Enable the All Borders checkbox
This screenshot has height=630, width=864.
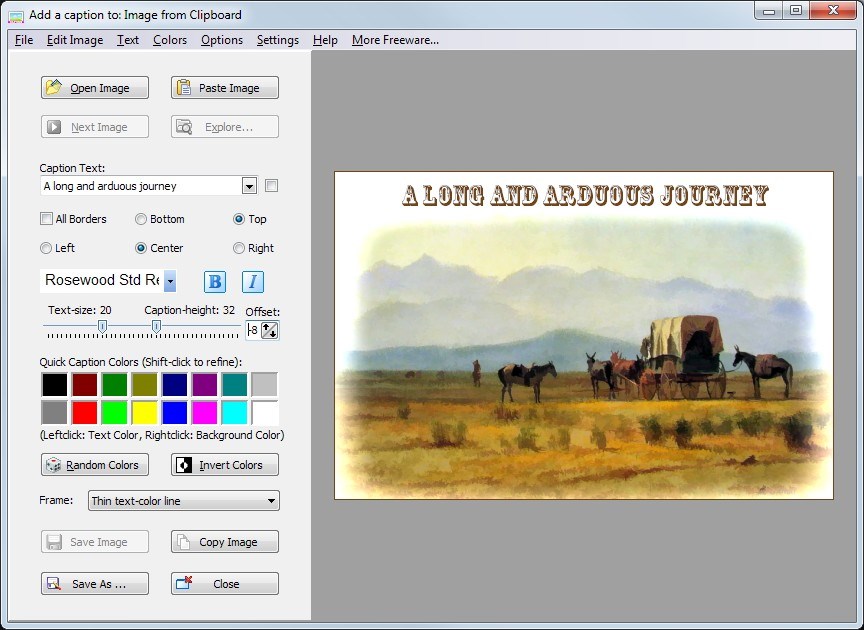coord(46,219)
